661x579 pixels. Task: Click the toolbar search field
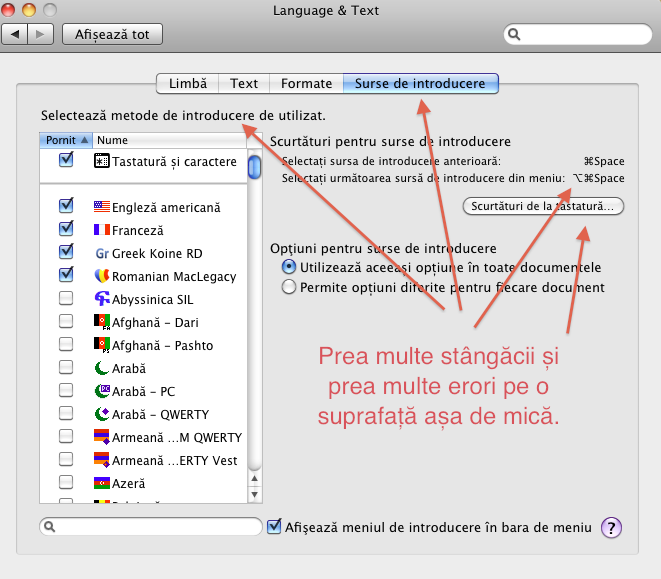tap(578, 34)
